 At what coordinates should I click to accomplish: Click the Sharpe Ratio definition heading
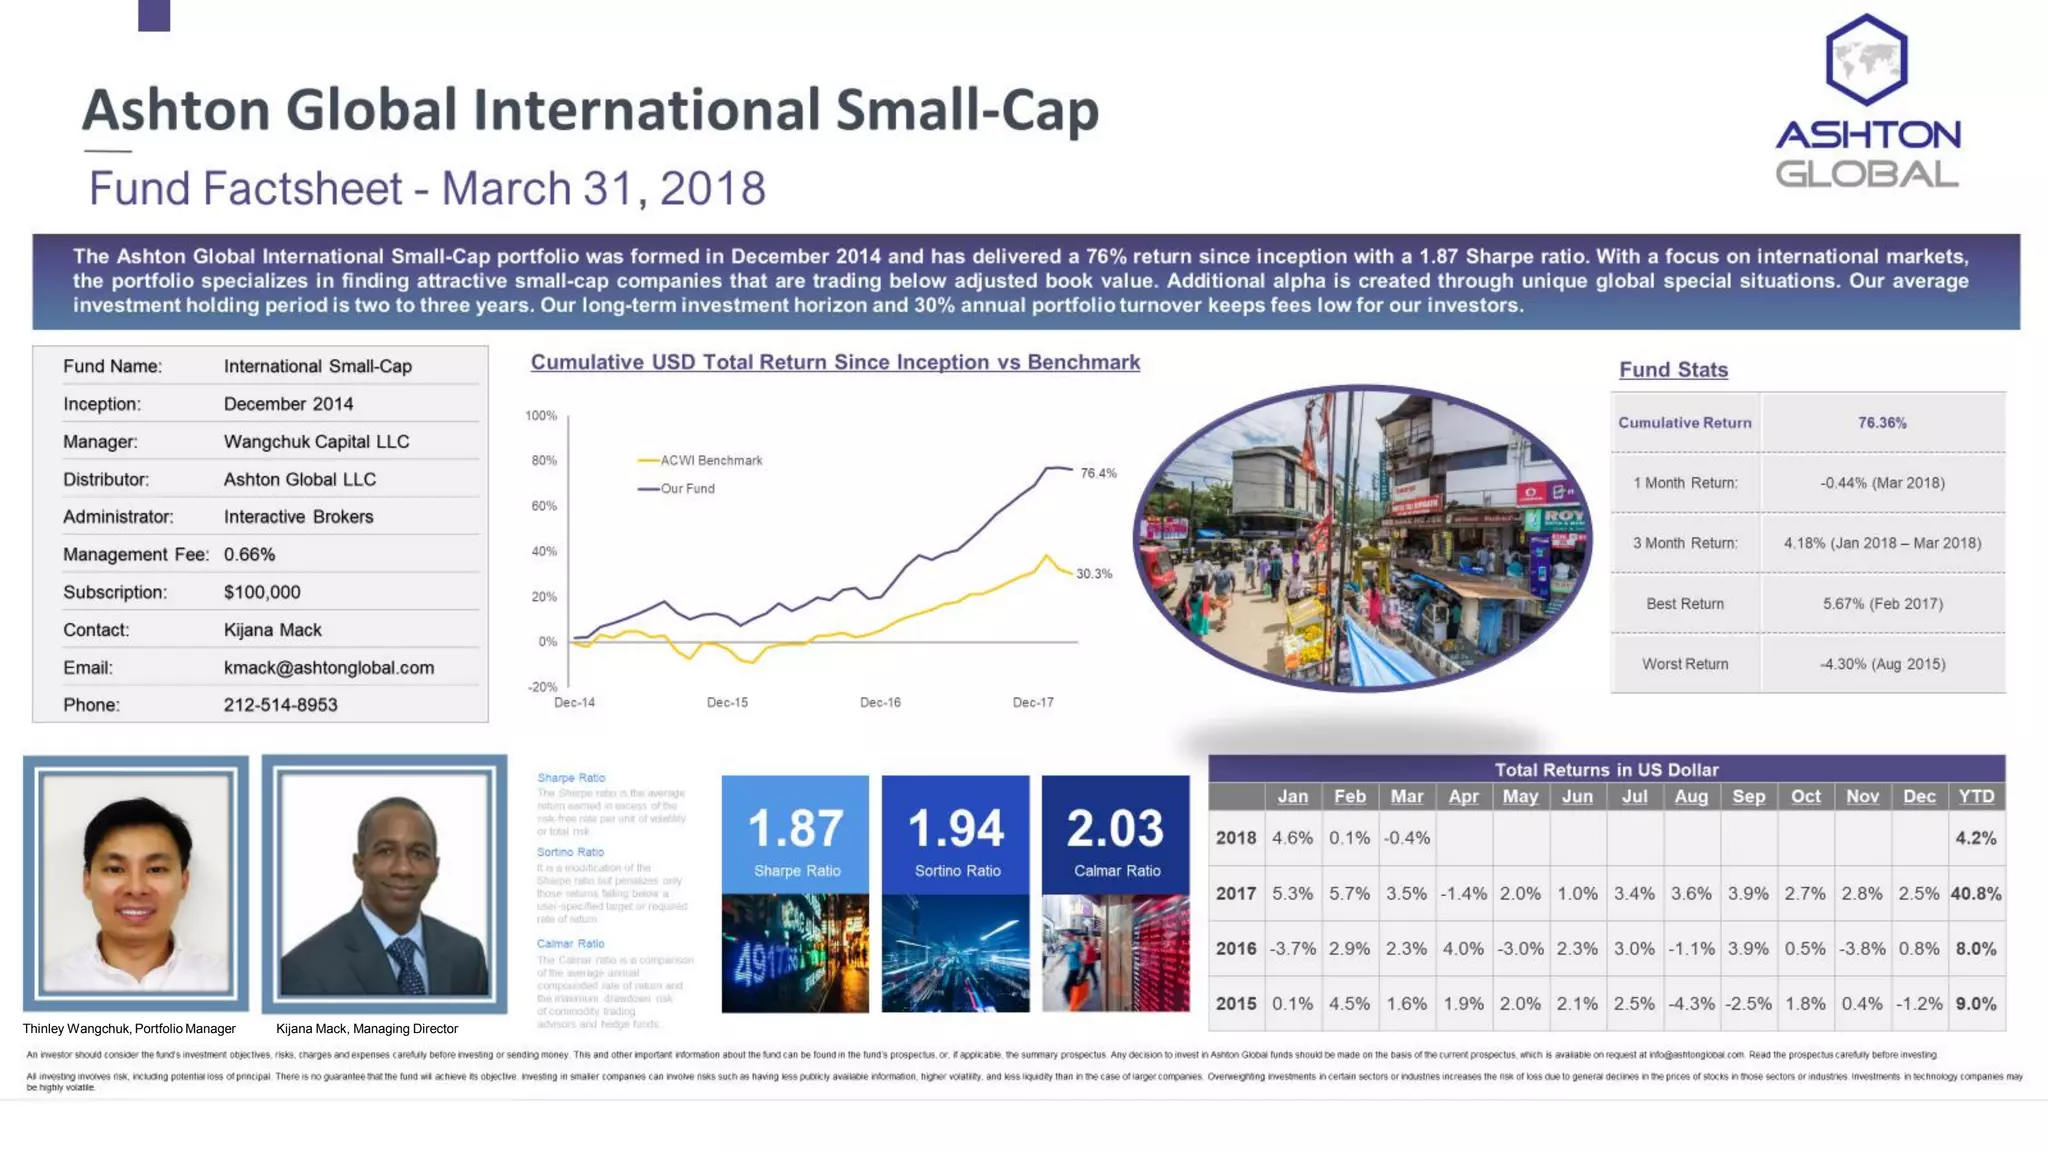click(x=571, y=778)
